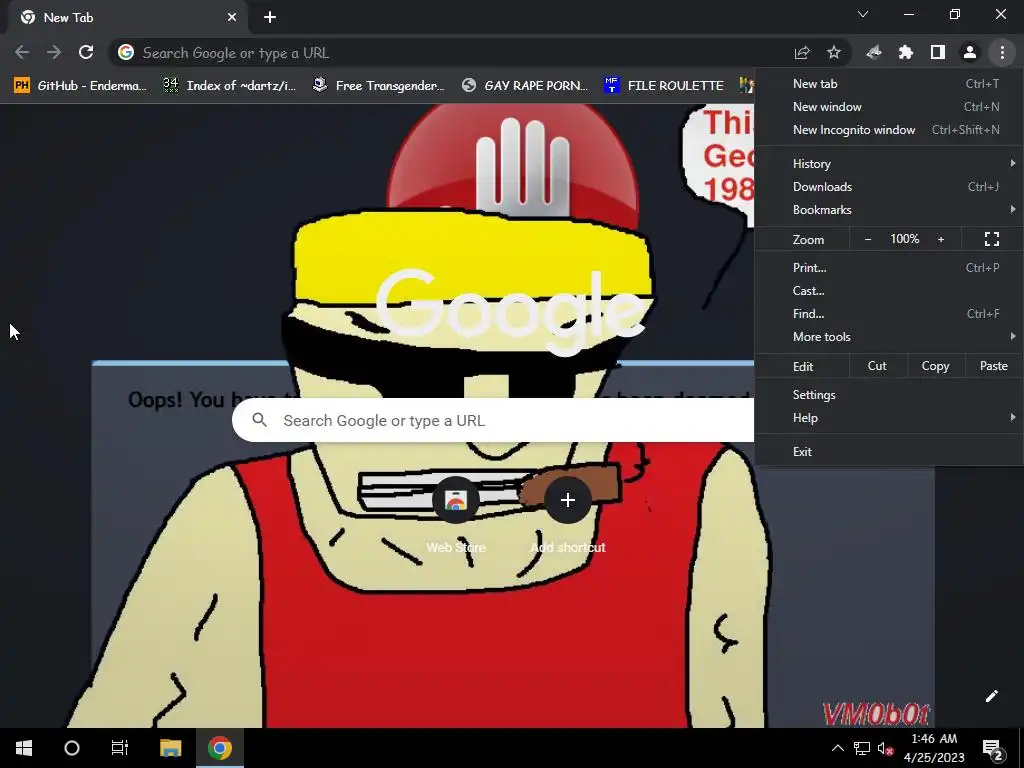Open the Windows Start menu
The width and height of the screenshot is (1024, 768).
24,748
